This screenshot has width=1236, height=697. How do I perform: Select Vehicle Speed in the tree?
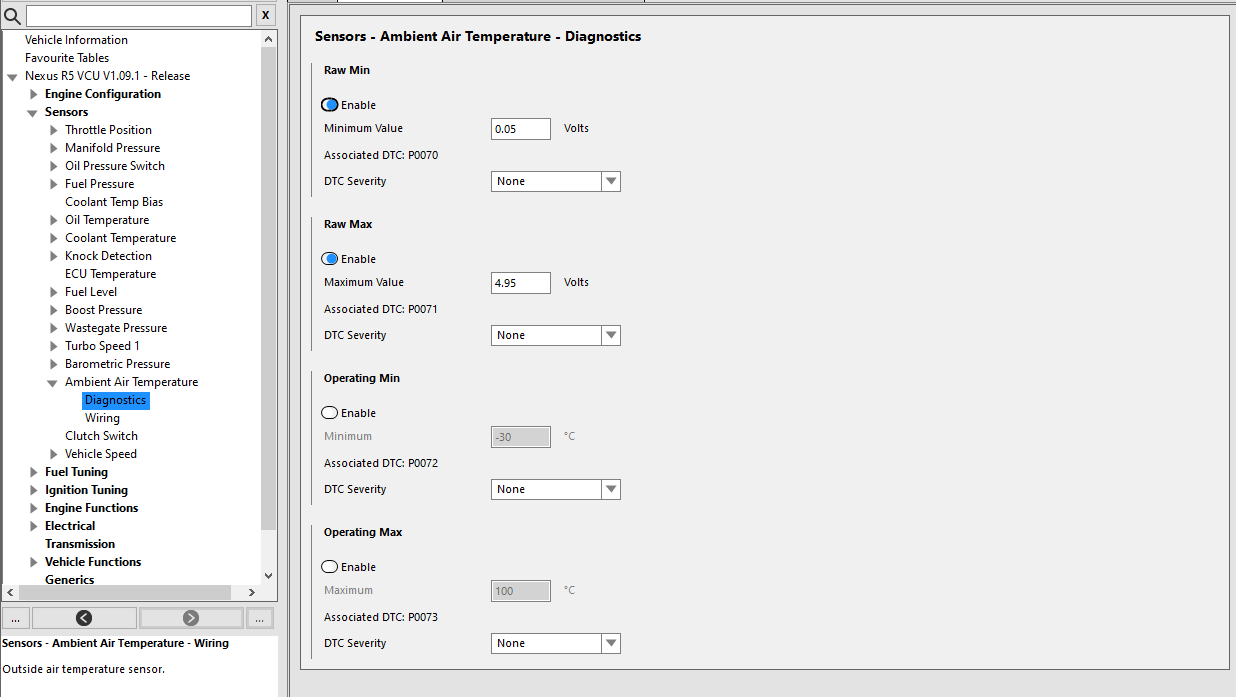(x=101, y=454)
